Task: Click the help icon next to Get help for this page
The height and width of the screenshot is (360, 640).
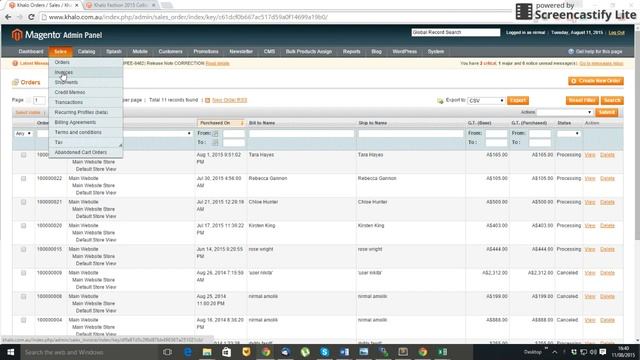Action: pos(571,51)
